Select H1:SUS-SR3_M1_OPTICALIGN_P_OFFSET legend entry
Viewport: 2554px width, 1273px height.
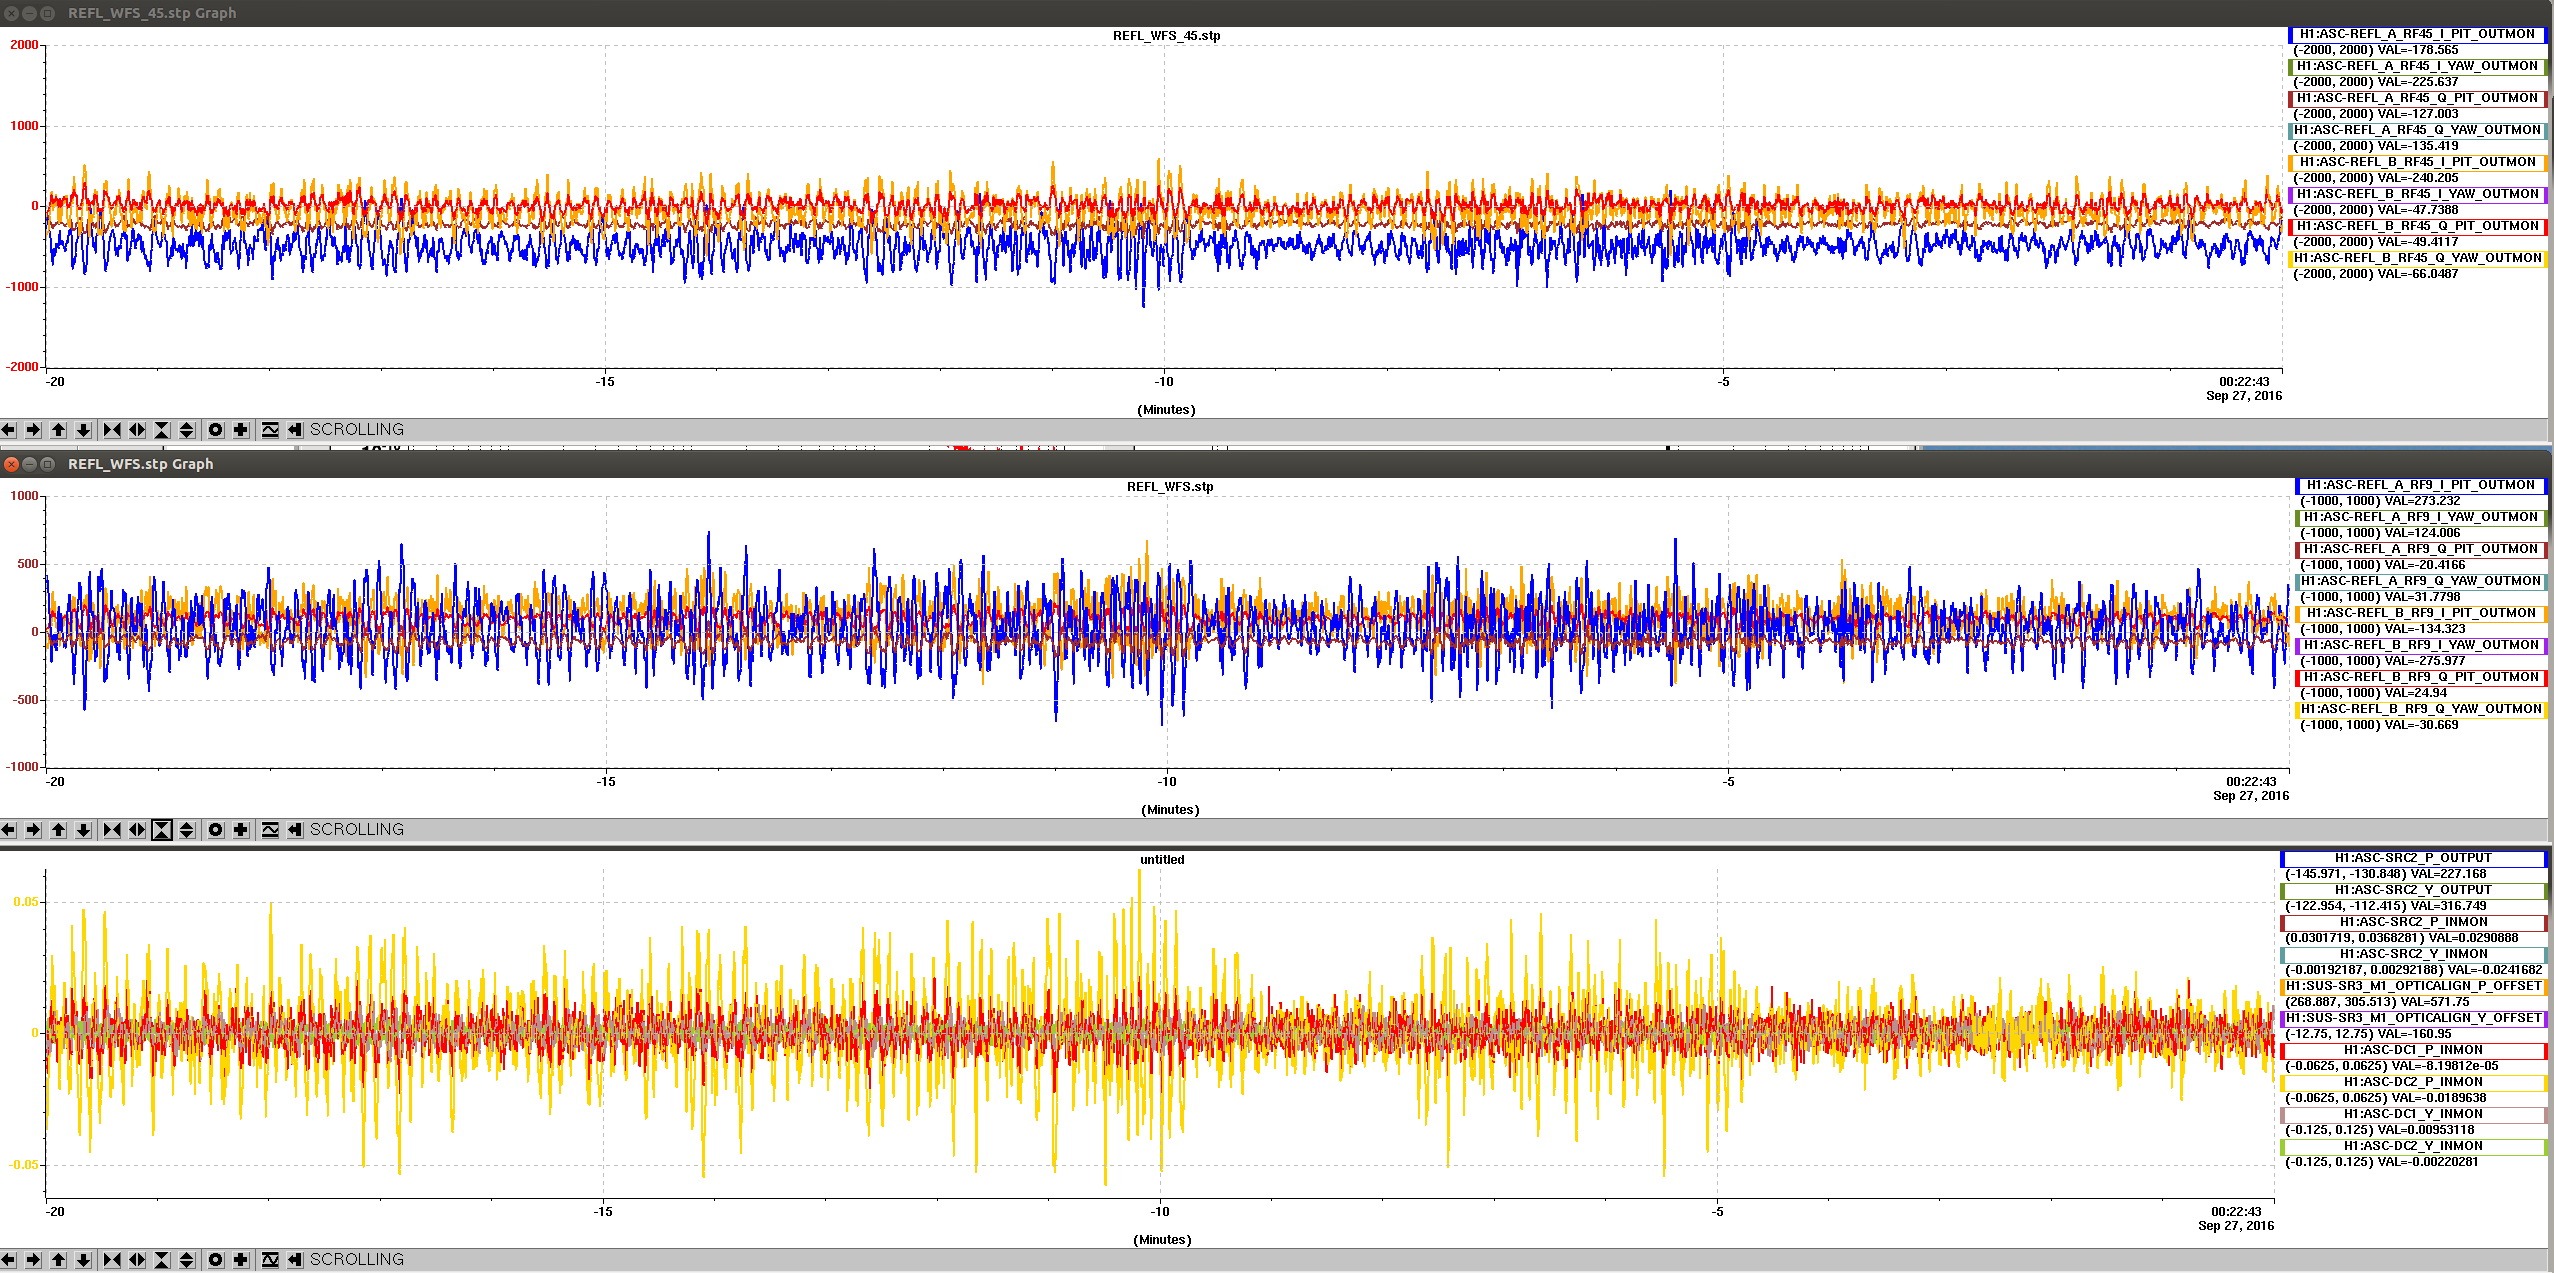click(x=2413, y=986)
